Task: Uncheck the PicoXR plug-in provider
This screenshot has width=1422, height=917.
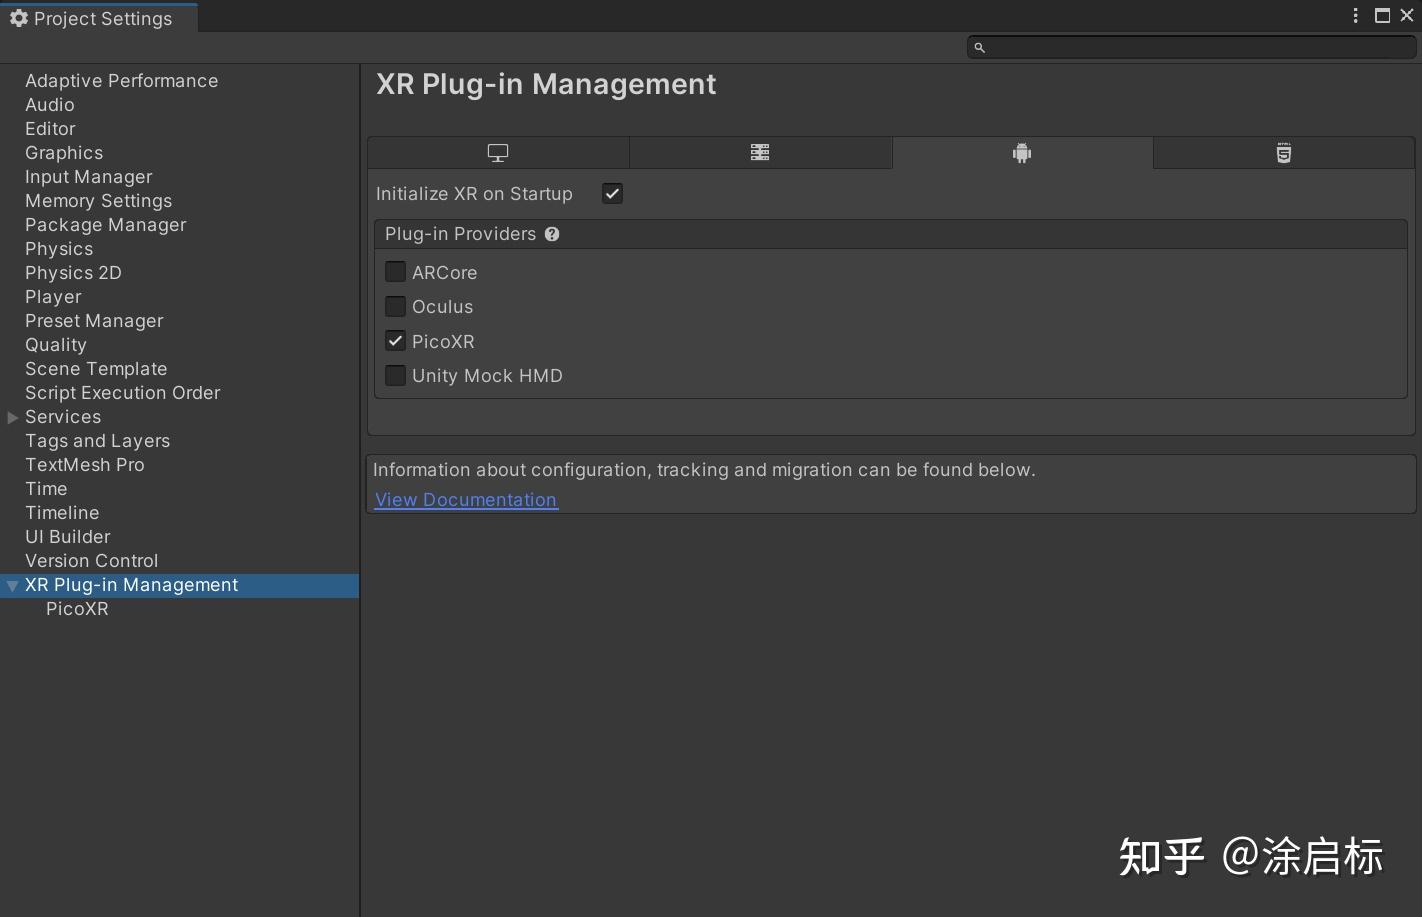Action: click(396, 341)
